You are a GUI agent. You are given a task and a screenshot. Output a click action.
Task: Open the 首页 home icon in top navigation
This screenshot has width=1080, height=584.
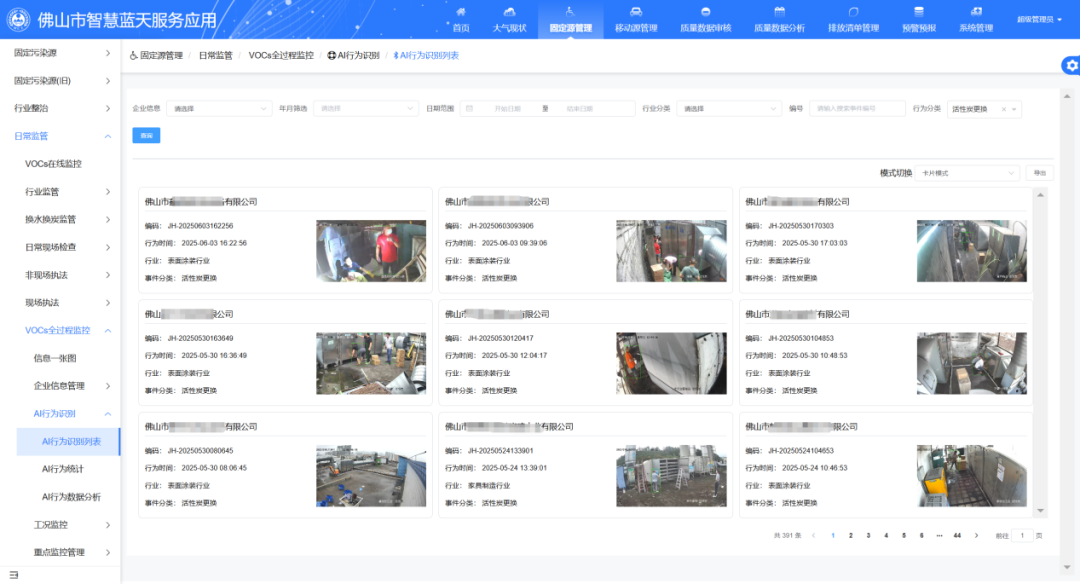(459, 13)
